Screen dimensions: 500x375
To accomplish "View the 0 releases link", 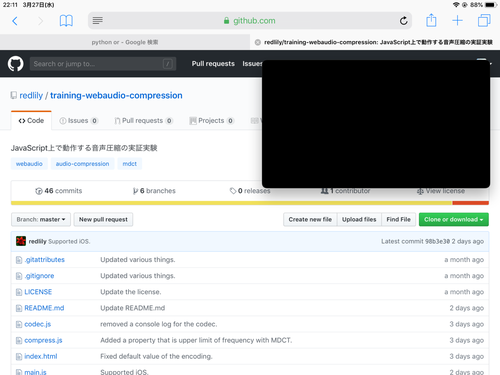I will (250, 191).
